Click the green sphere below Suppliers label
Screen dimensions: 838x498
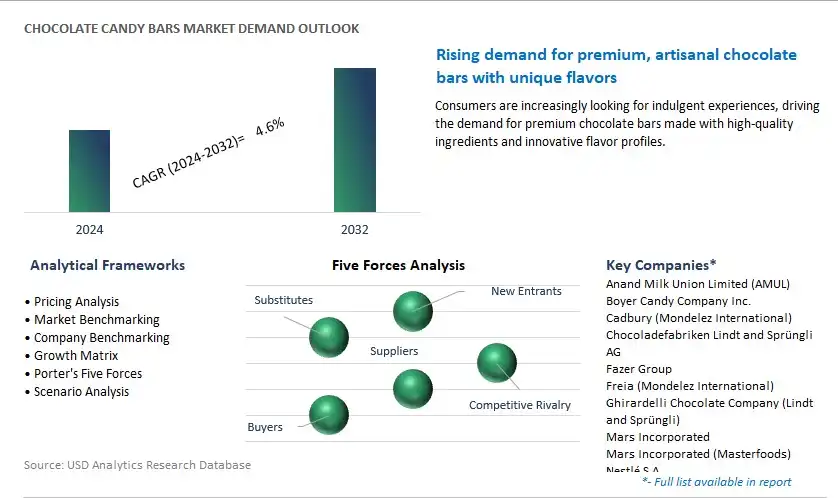(x=413, y=389)
